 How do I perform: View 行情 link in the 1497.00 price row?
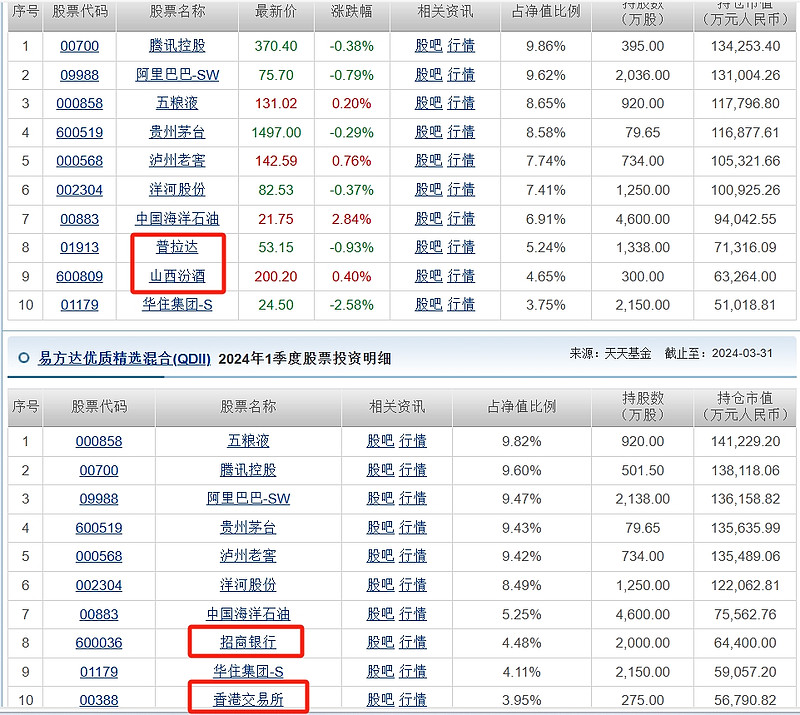461,133
